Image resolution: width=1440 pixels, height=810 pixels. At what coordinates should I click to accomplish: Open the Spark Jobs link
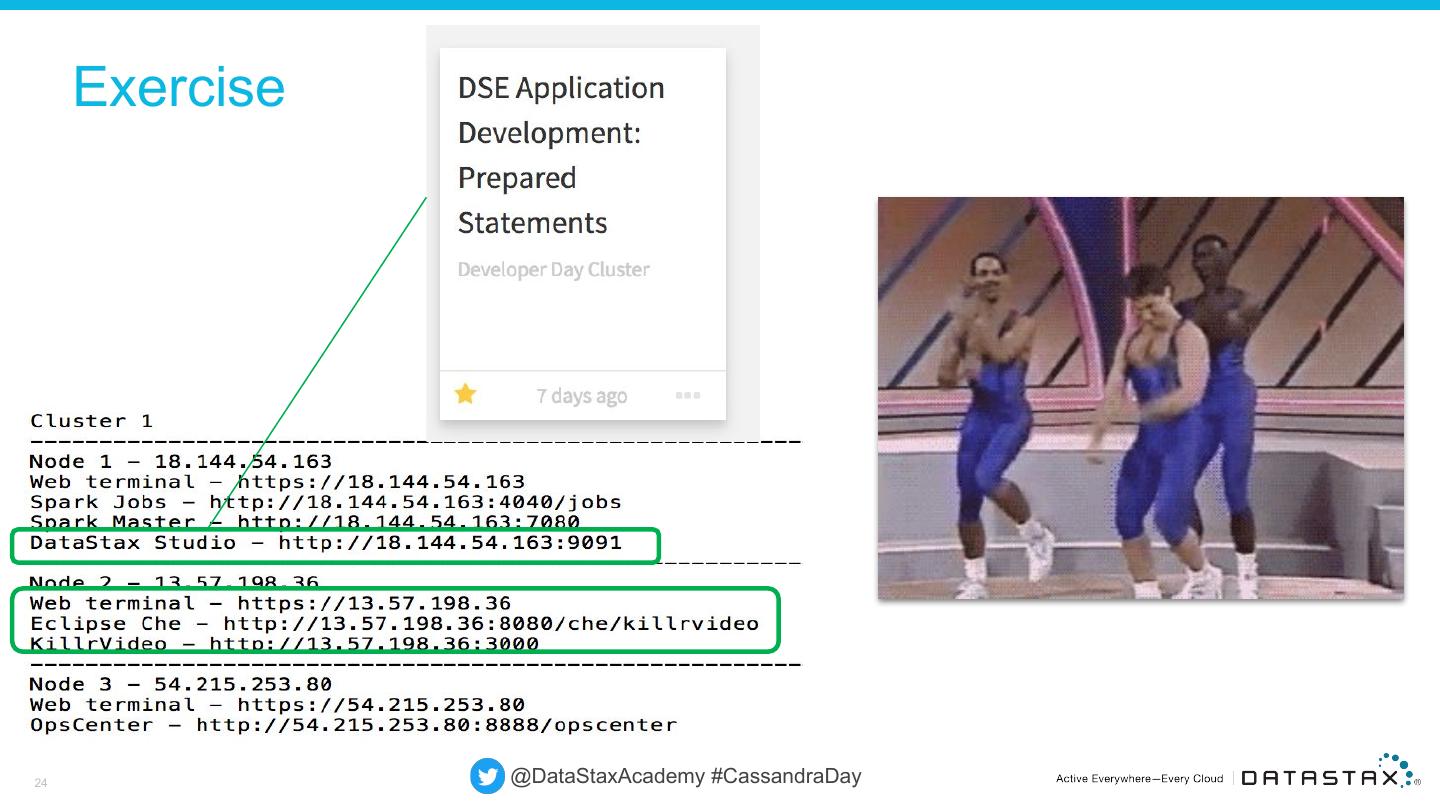tap(415, 502)
